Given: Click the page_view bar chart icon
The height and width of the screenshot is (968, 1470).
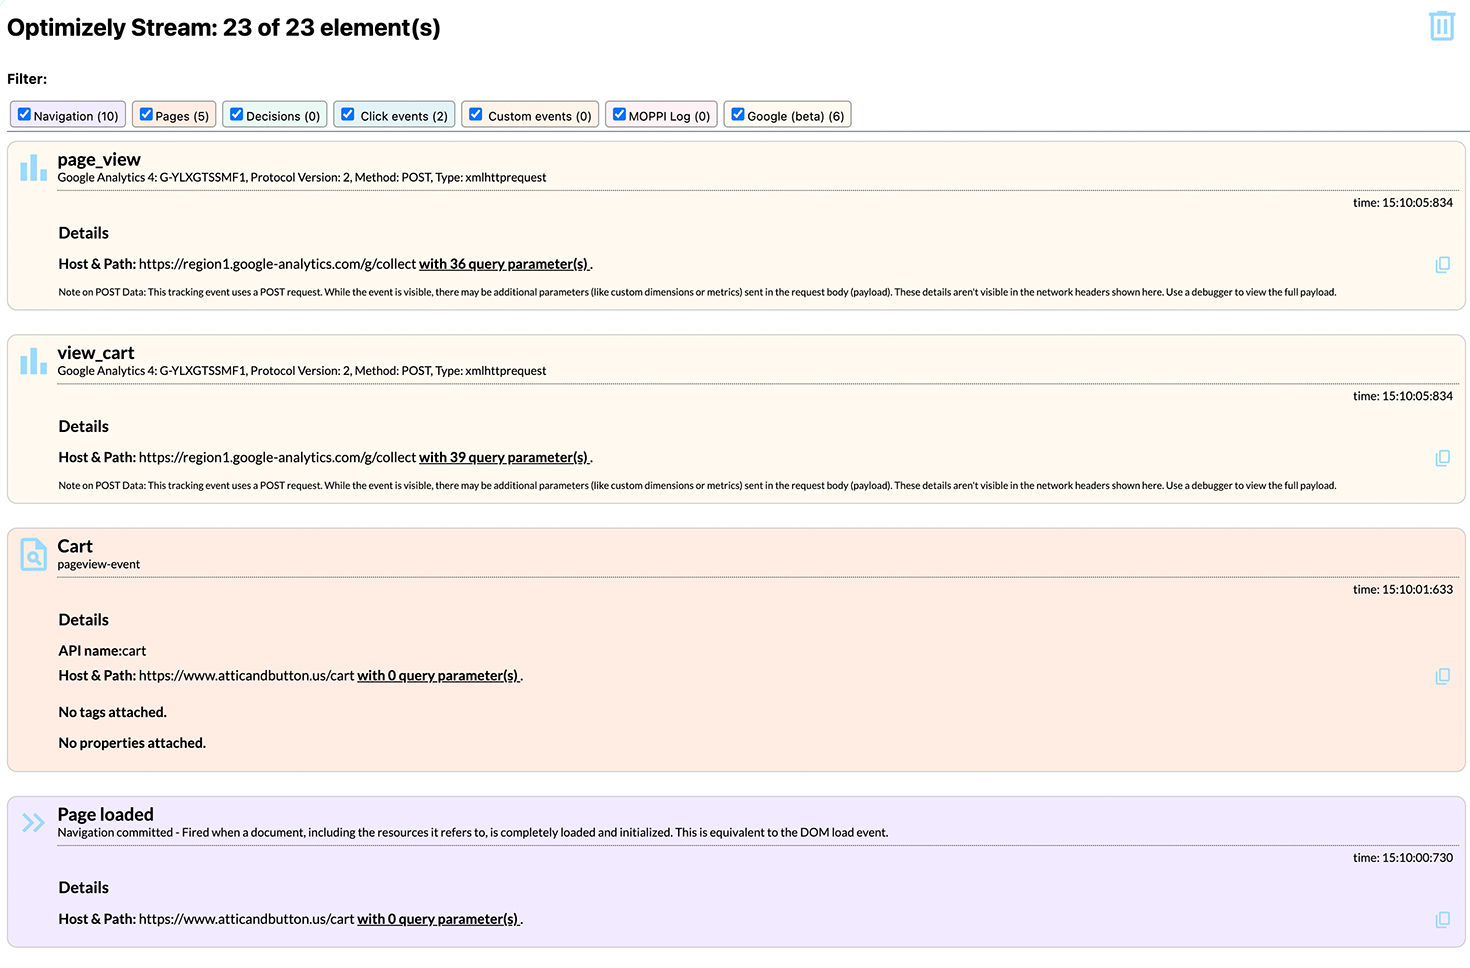Looking at the screenshot, I should pyautogui.click(x=33, y=168).
